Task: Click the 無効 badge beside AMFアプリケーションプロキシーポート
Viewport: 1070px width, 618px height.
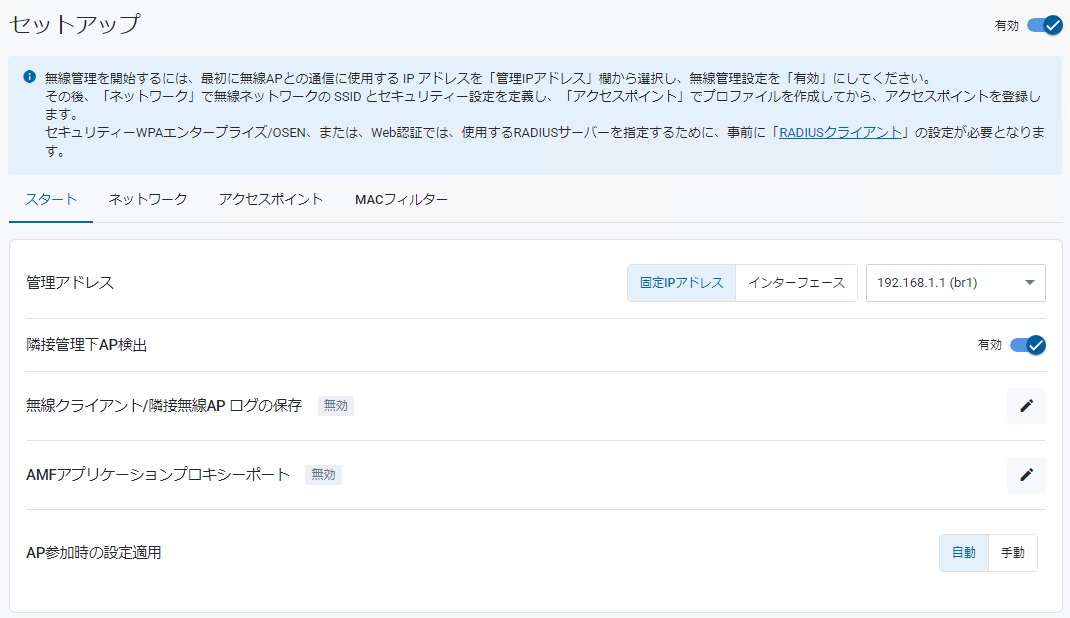Action: tap(323, 475)
